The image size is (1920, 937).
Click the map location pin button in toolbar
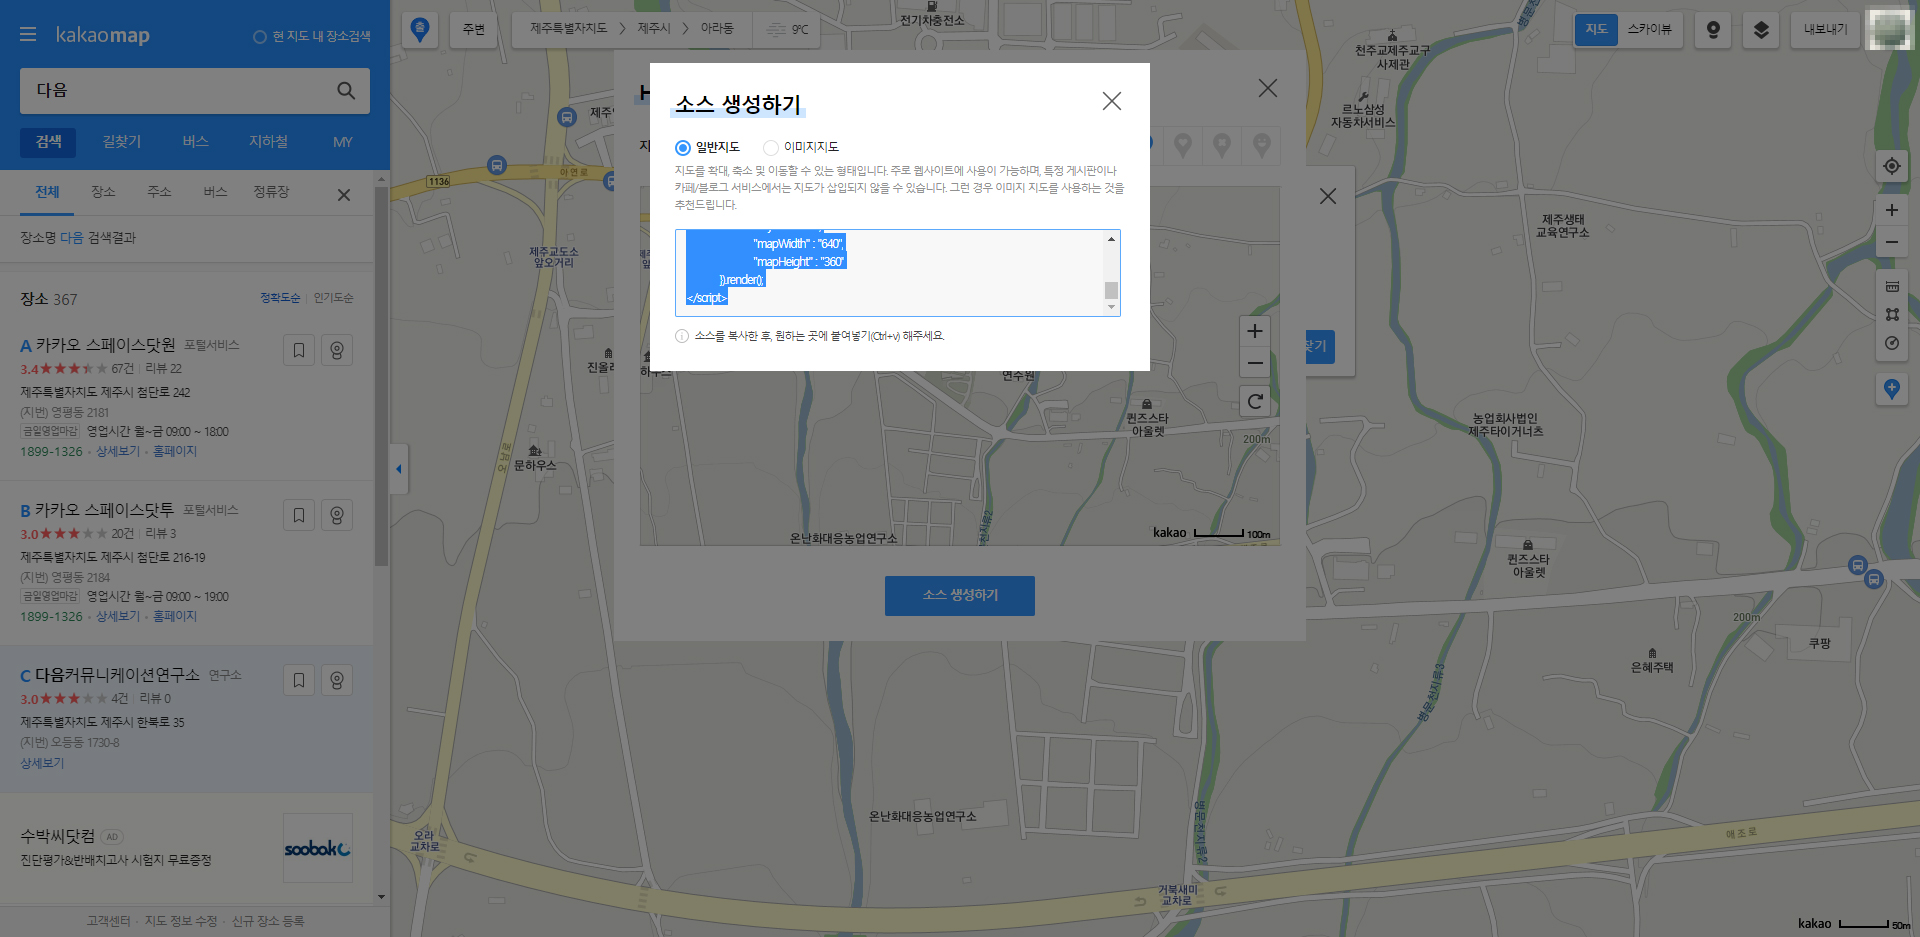(420, 29)
